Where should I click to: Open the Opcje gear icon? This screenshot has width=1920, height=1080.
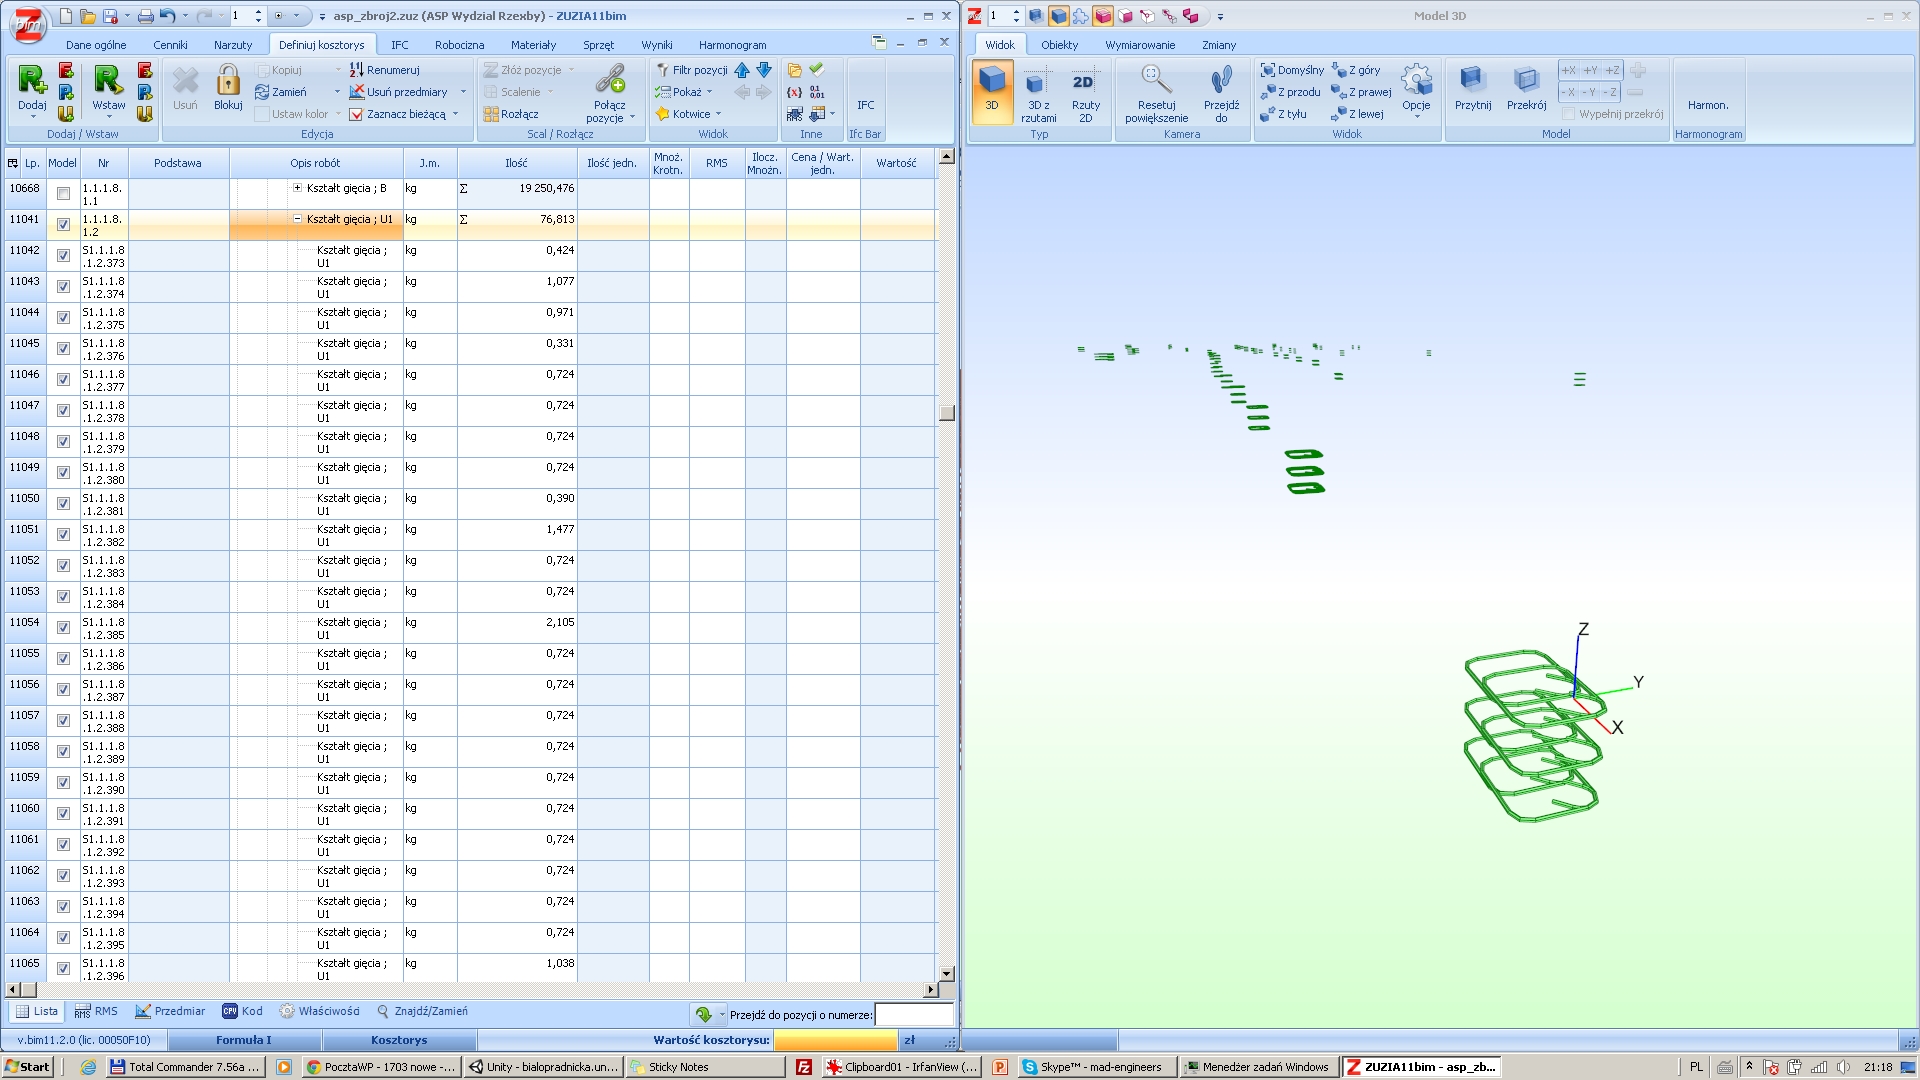(x=1416, y=81)
